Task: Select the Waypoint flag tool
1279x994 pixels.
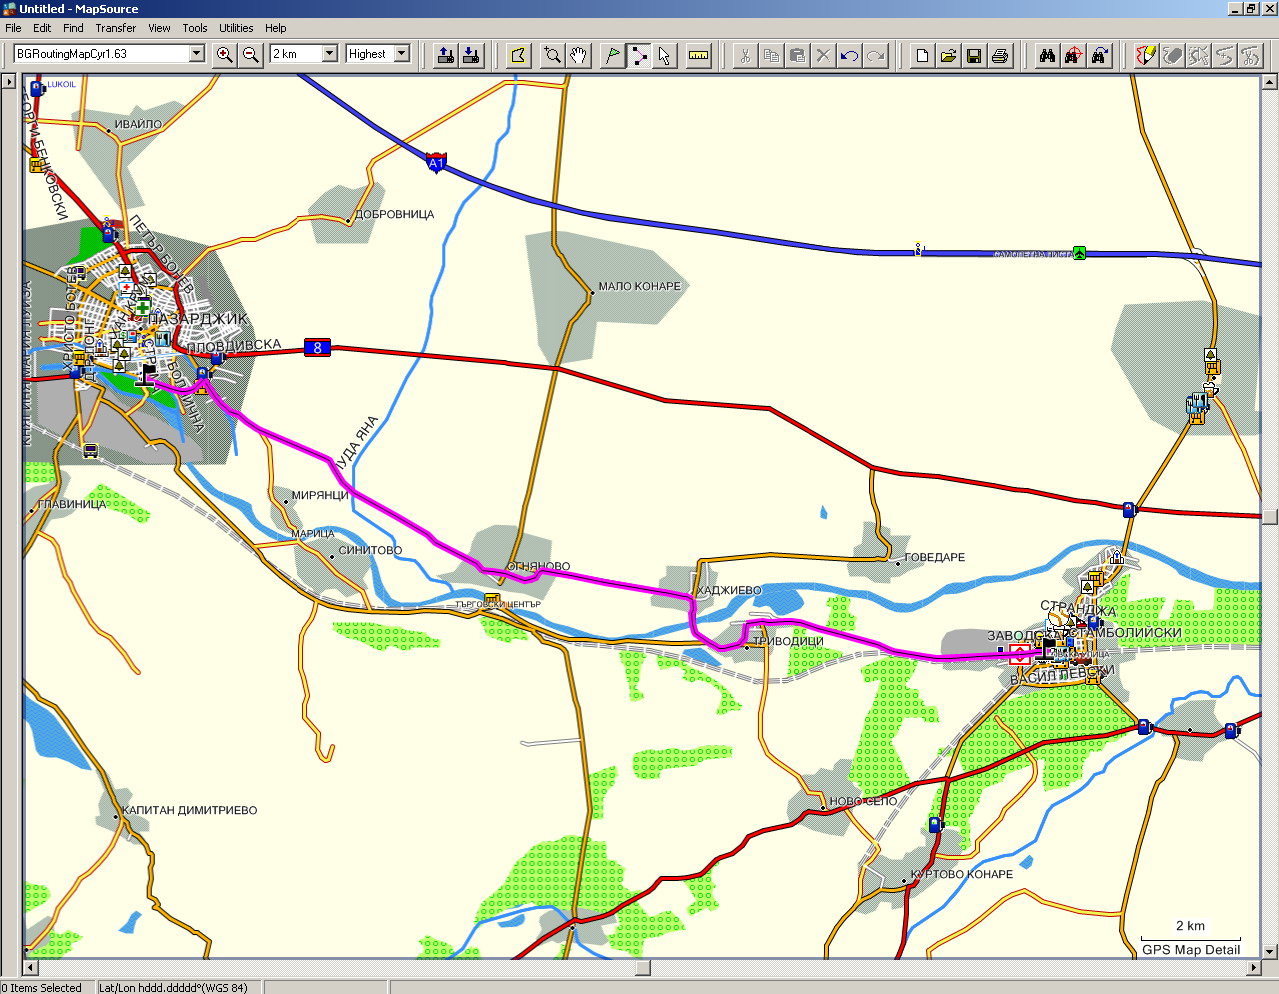Action: coord(612,55)
